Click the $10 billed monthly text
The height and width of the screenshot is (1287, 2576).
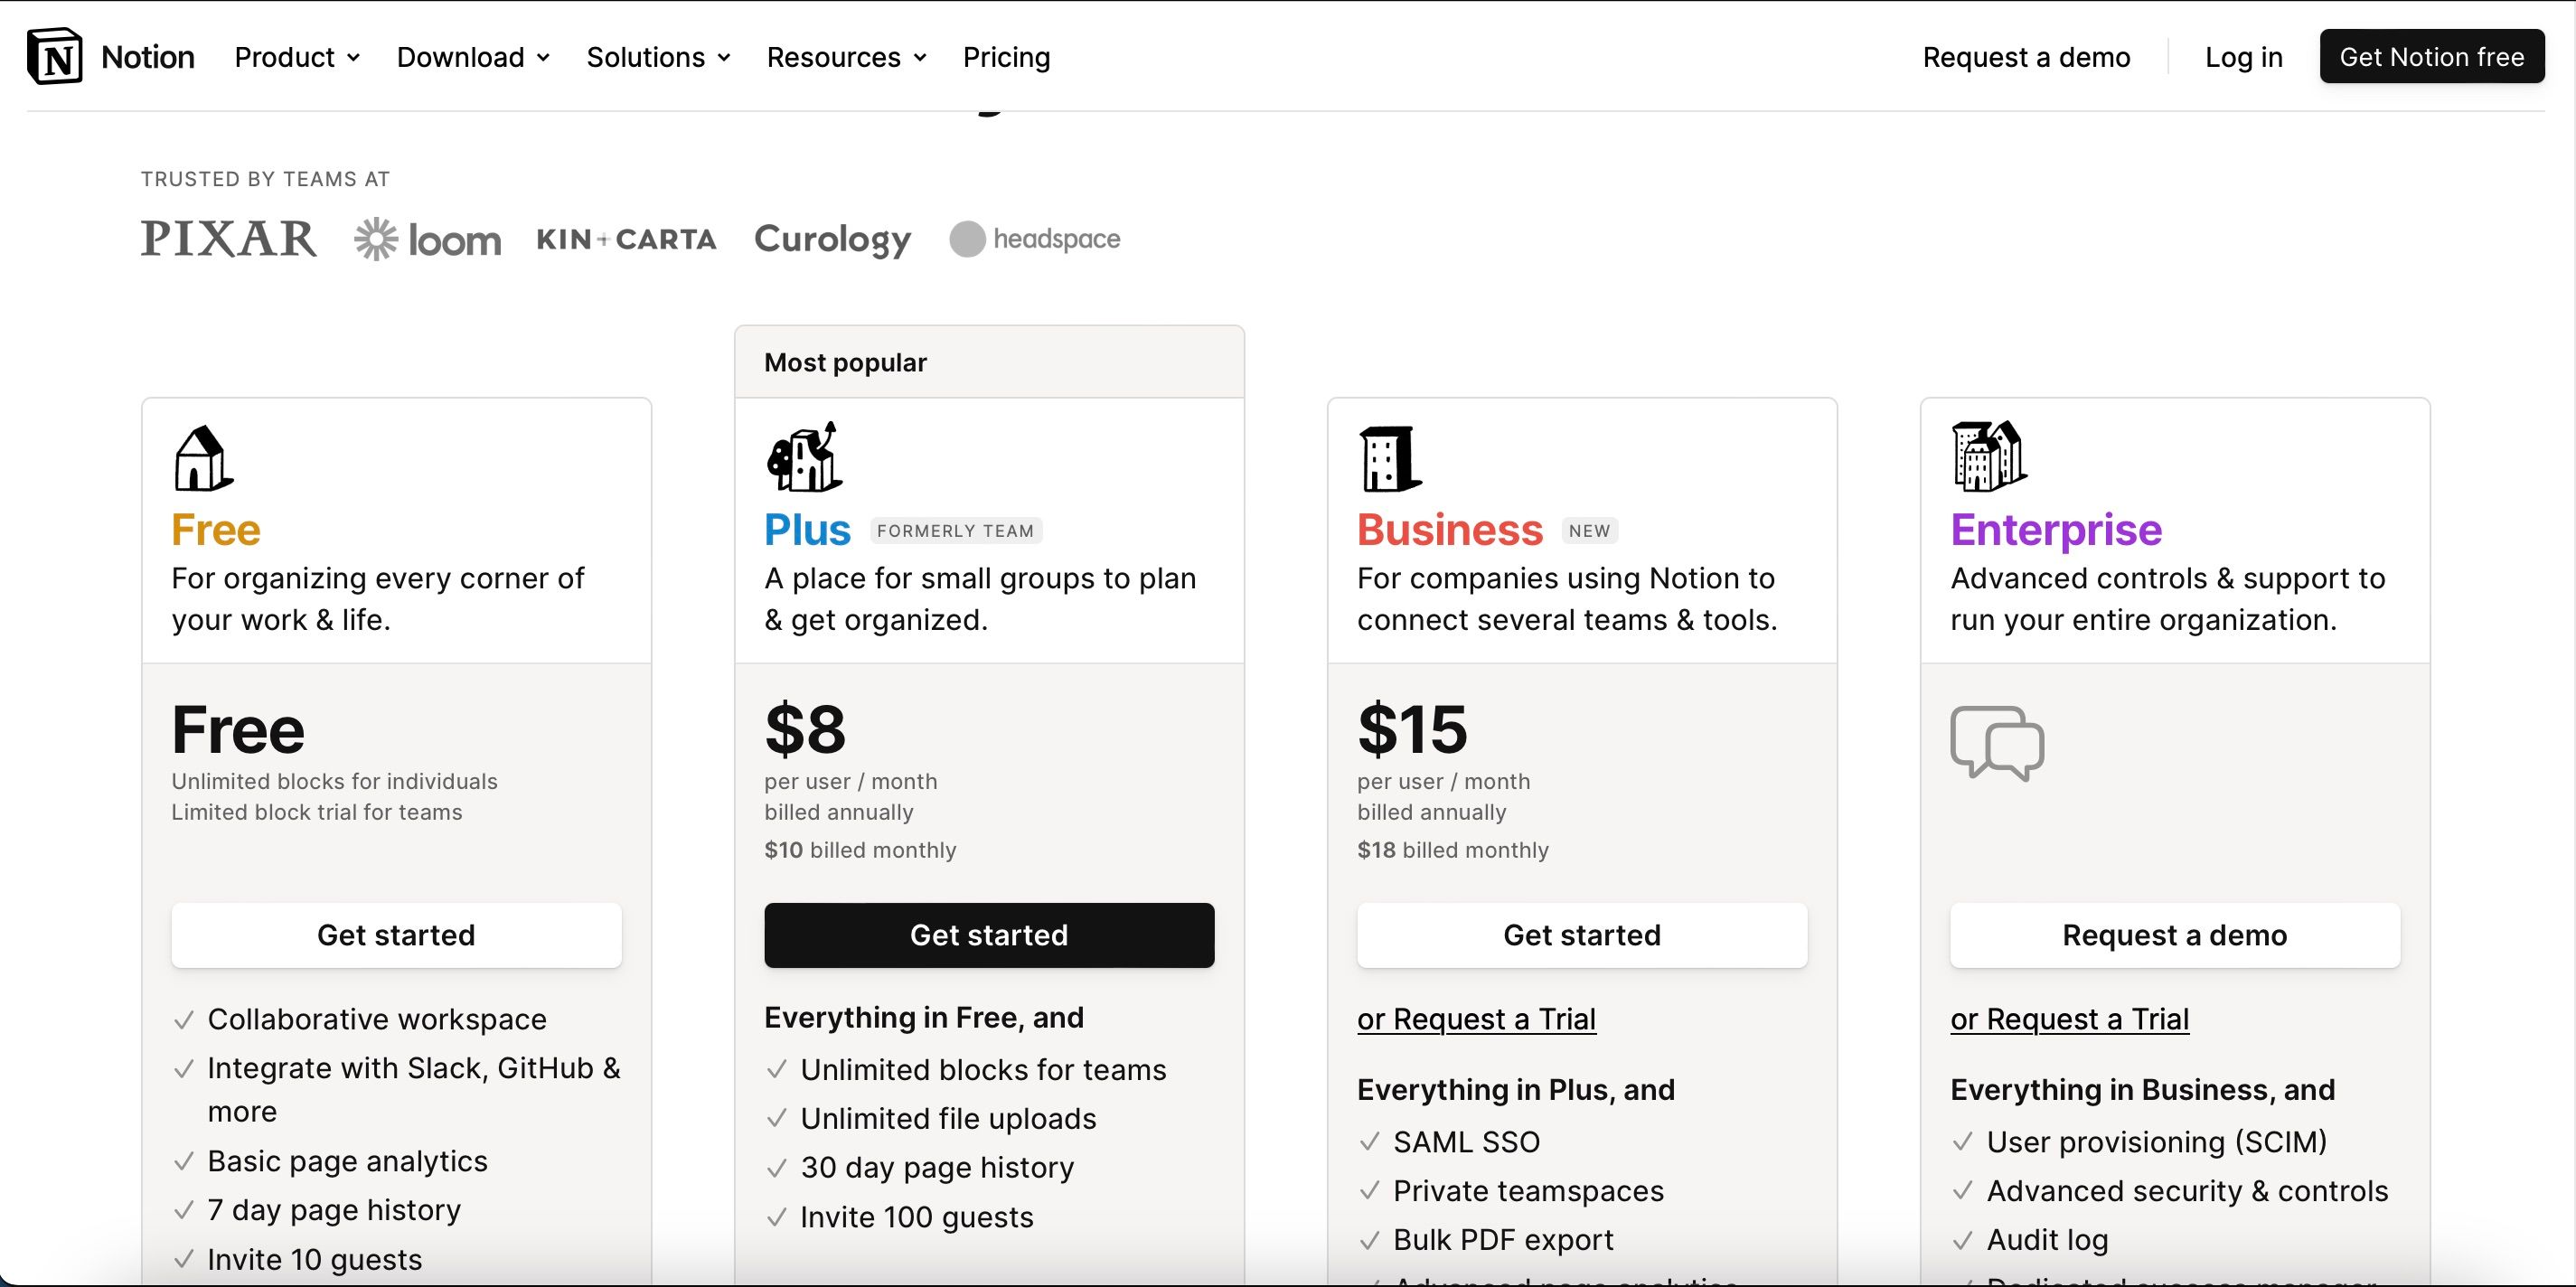pyautogui.click(x=860, y=850)
